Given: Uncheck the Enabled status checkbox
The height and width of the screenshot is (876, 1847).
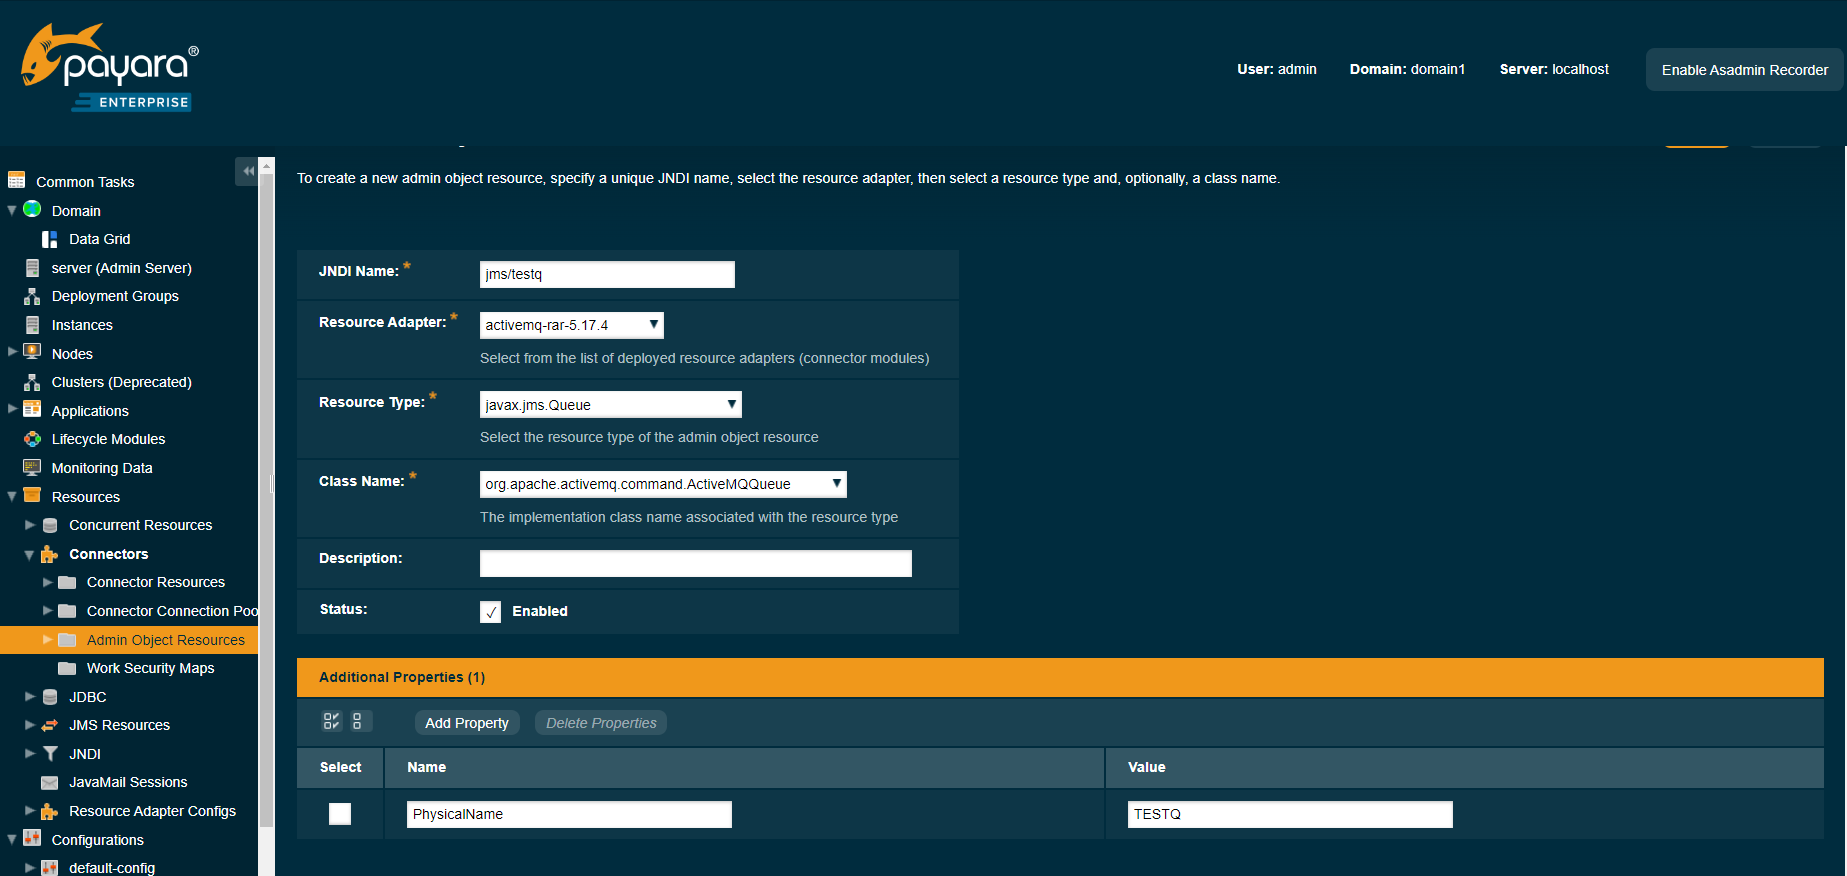Looking at the screenshot, I should [x=490, y=611].
